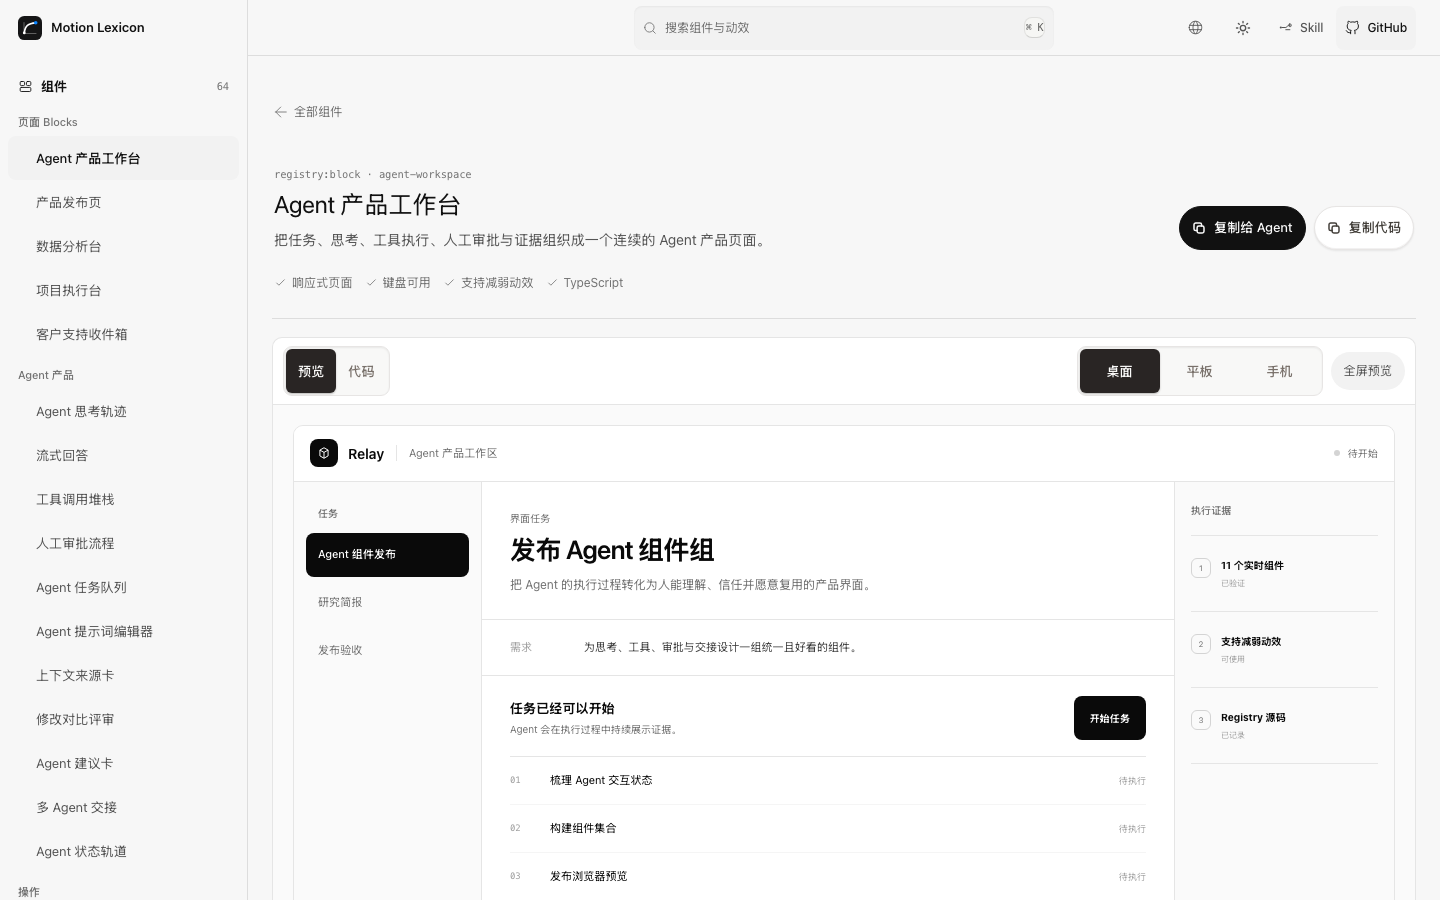Screen dimensions: 1440x900
Task: Click 复制给 Agent button
Action: point(1242,228)
